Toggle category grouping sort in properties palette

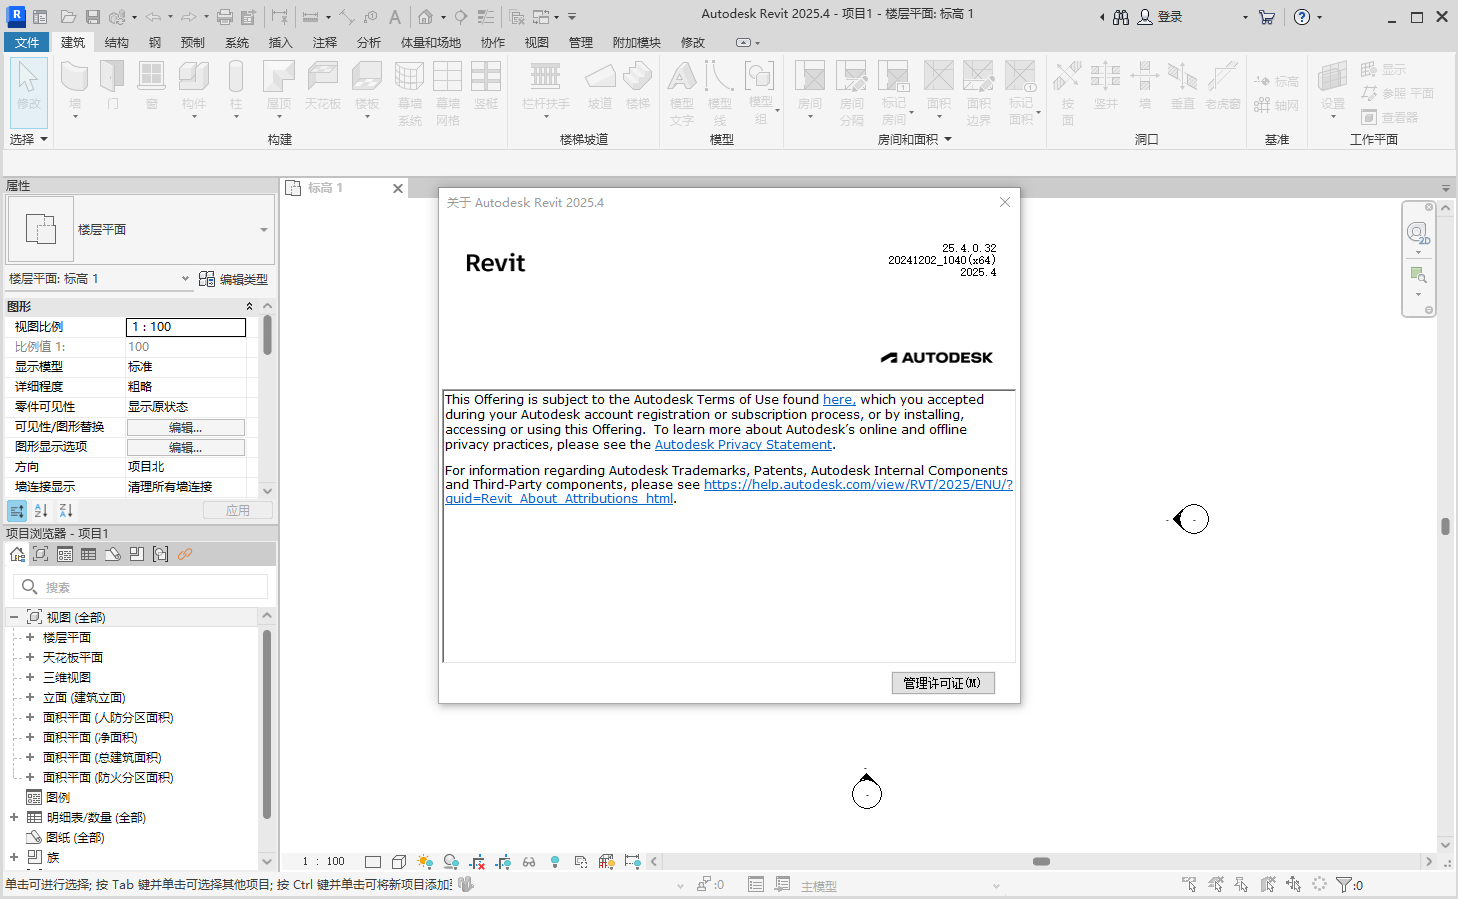click(17, 510)
